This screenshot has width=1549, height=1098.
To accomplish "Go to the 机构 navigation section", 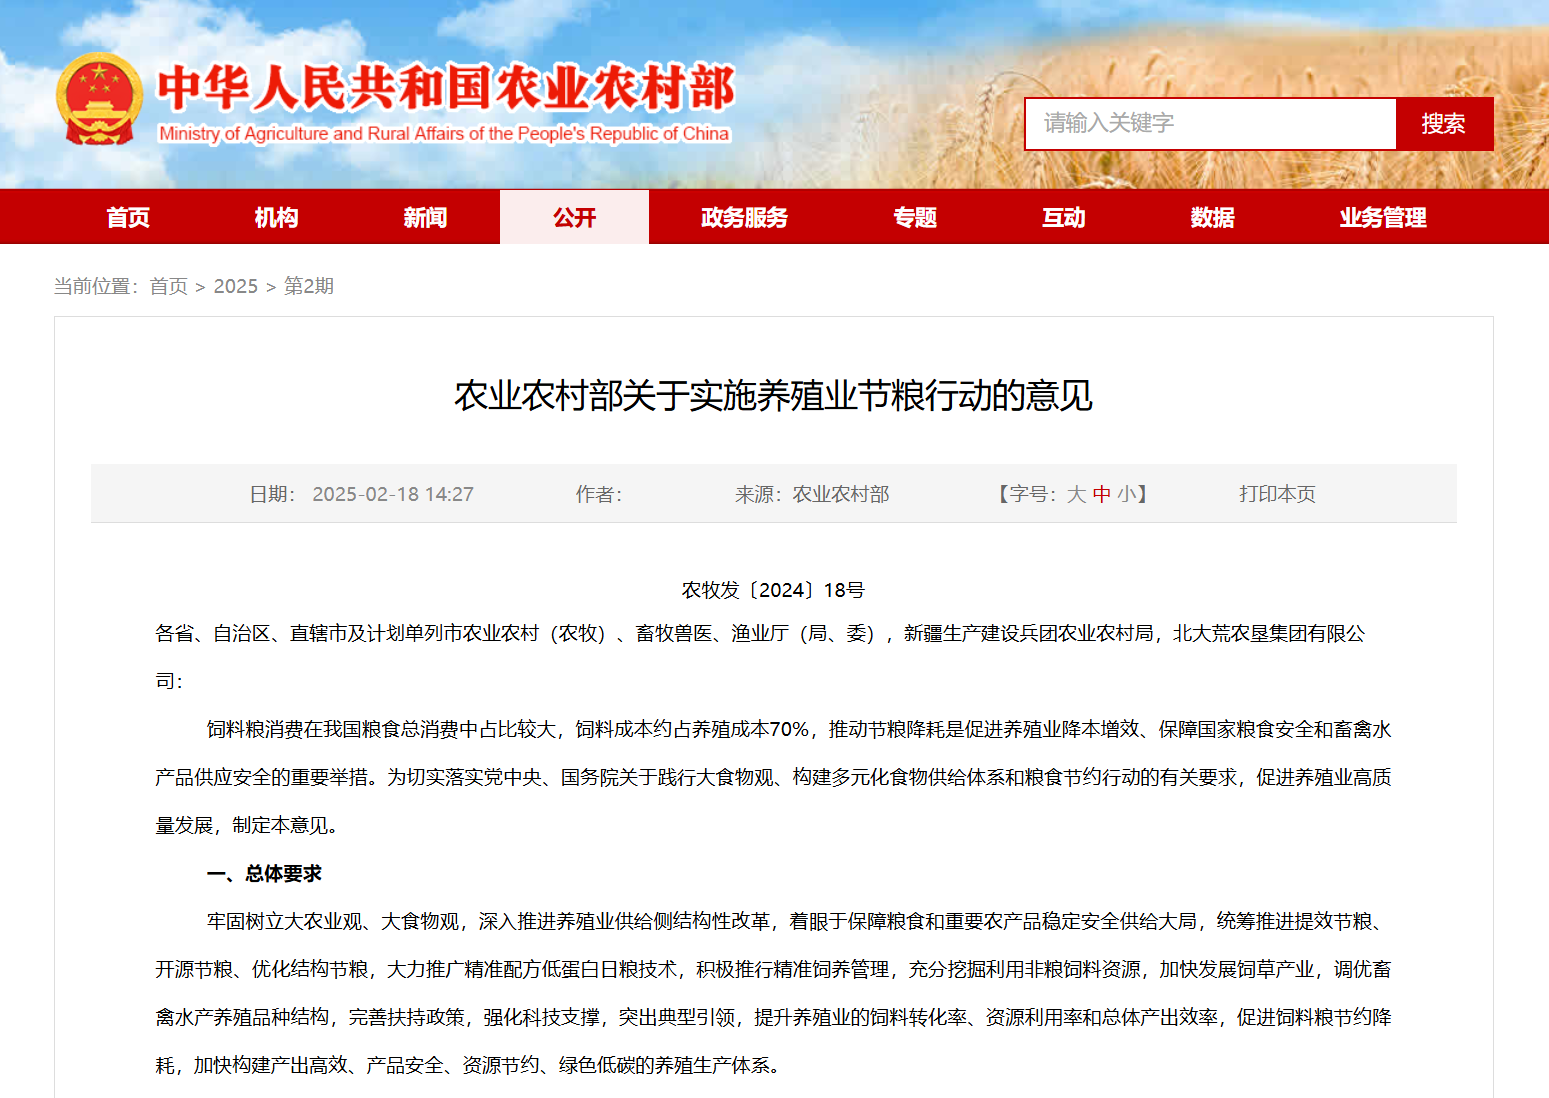I will [x=276, y=217].
